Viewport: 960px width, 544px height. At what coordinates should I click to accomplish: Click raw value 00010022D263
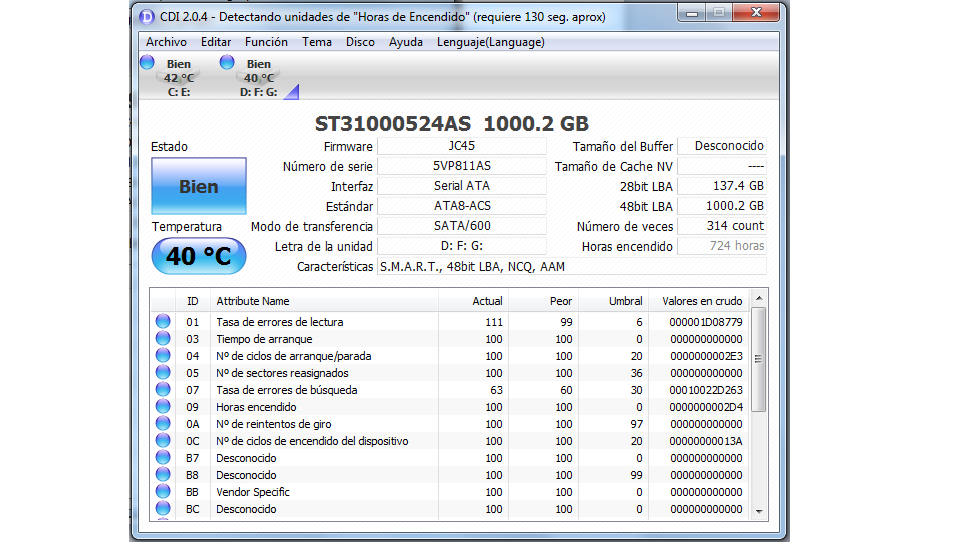[705, 390]
